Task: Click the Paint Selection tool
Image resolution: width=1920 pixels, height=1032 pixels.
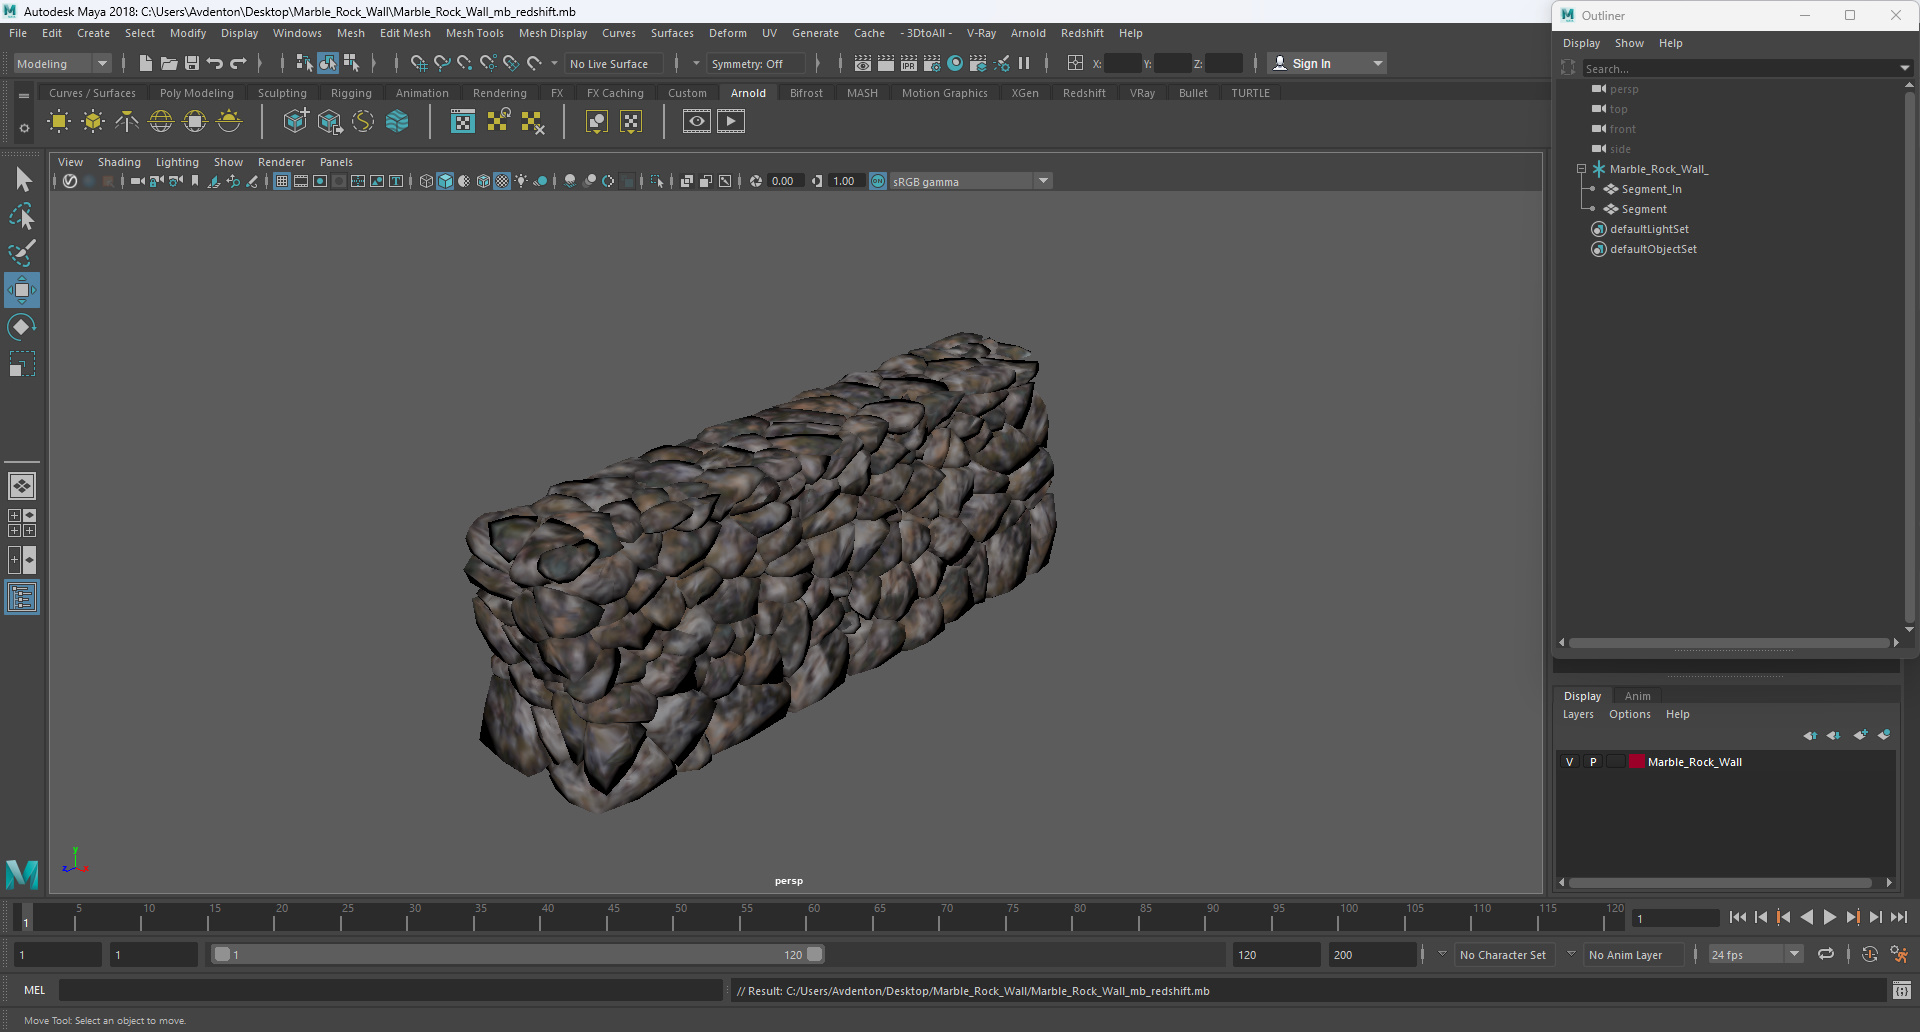Action: click(22, 252)
